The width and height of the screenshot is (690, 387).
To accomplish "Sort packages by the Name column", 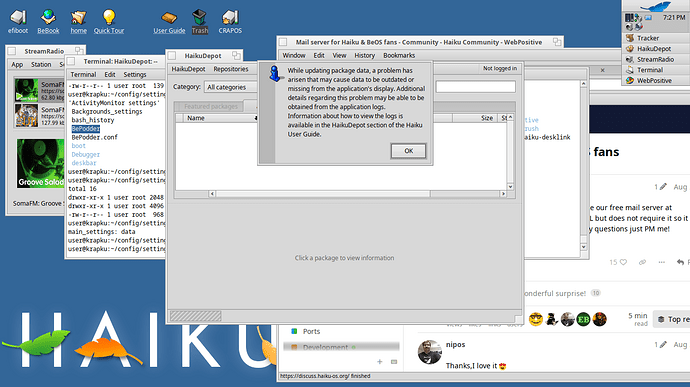I will point(220,118).
